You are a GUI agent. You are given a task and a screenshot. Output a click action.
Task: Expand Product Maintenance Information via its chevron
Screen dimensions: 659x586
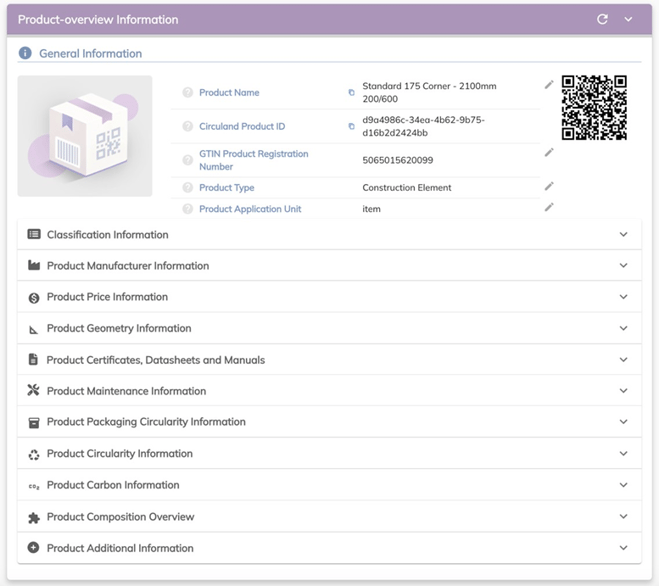[x=624, y=391]
